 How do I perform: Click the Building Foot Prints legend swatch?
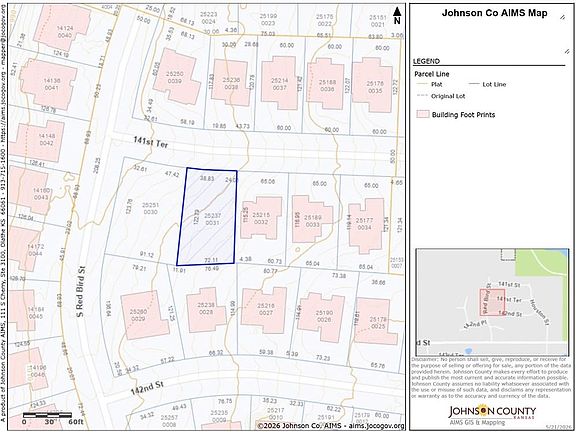[423, 114]
